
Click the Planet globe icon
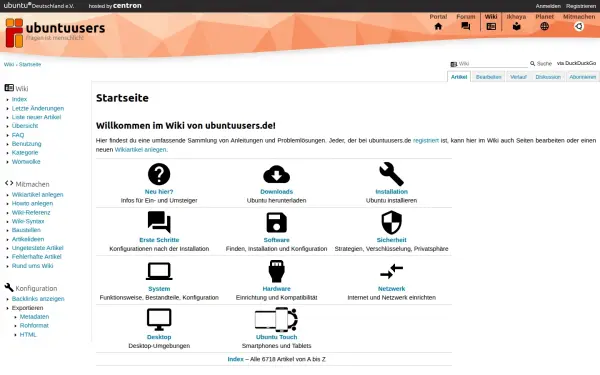coord(544,26)
